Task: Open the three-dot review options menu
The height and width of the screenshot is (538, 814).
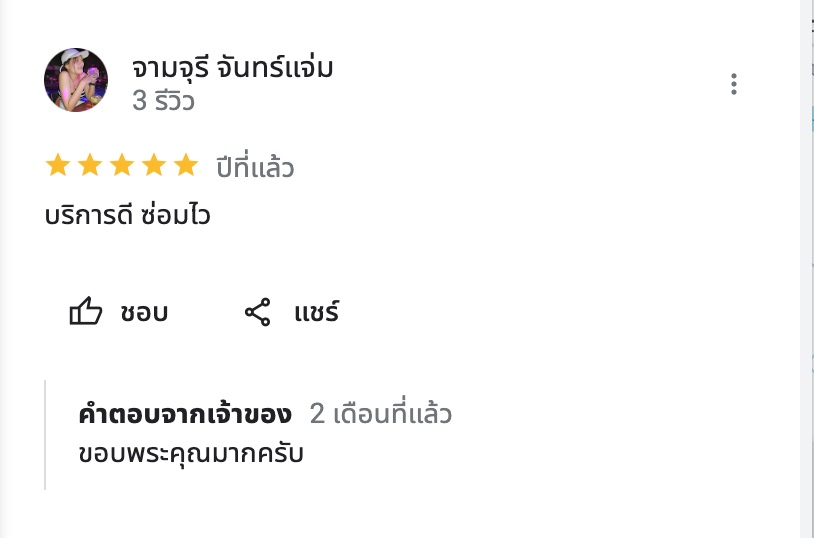Action: tap(734, 84)
